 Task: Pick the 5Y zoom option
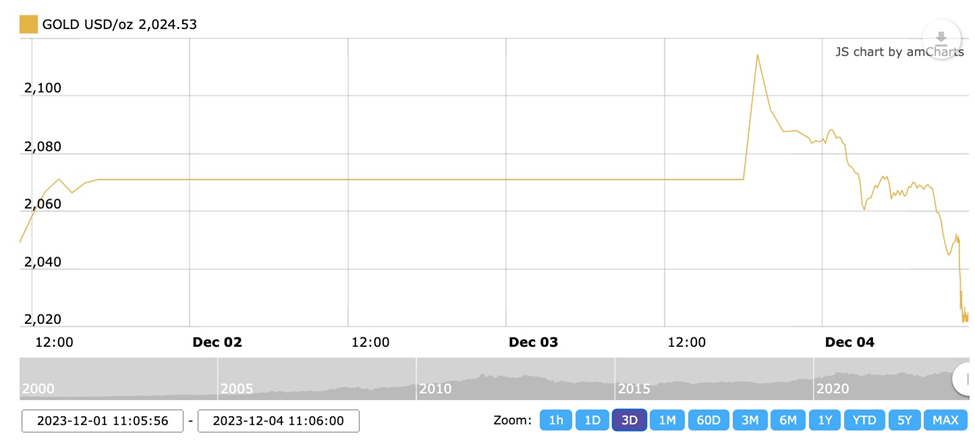(904, 420)
